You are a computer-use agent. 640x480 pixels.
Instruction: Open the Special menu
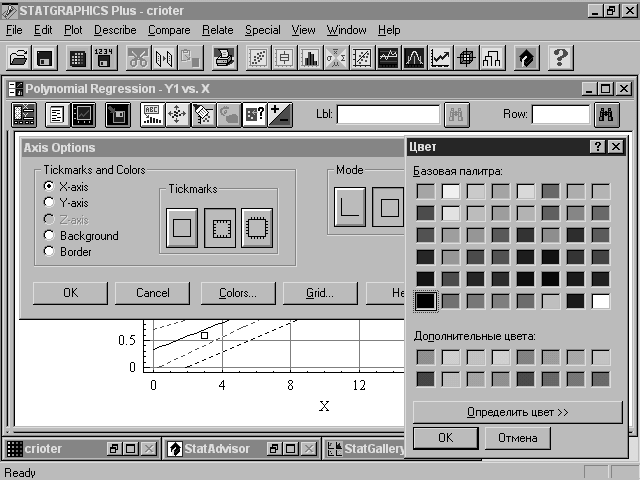click(x=262, y=30)
